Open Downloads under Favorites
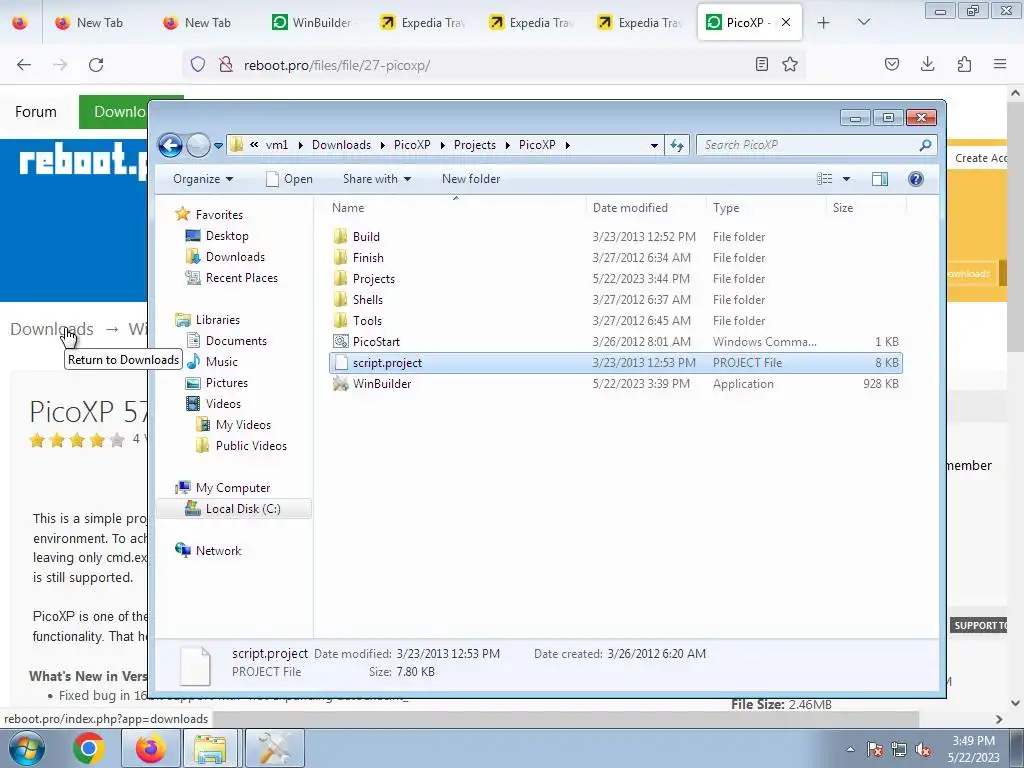 click(235, 257)
